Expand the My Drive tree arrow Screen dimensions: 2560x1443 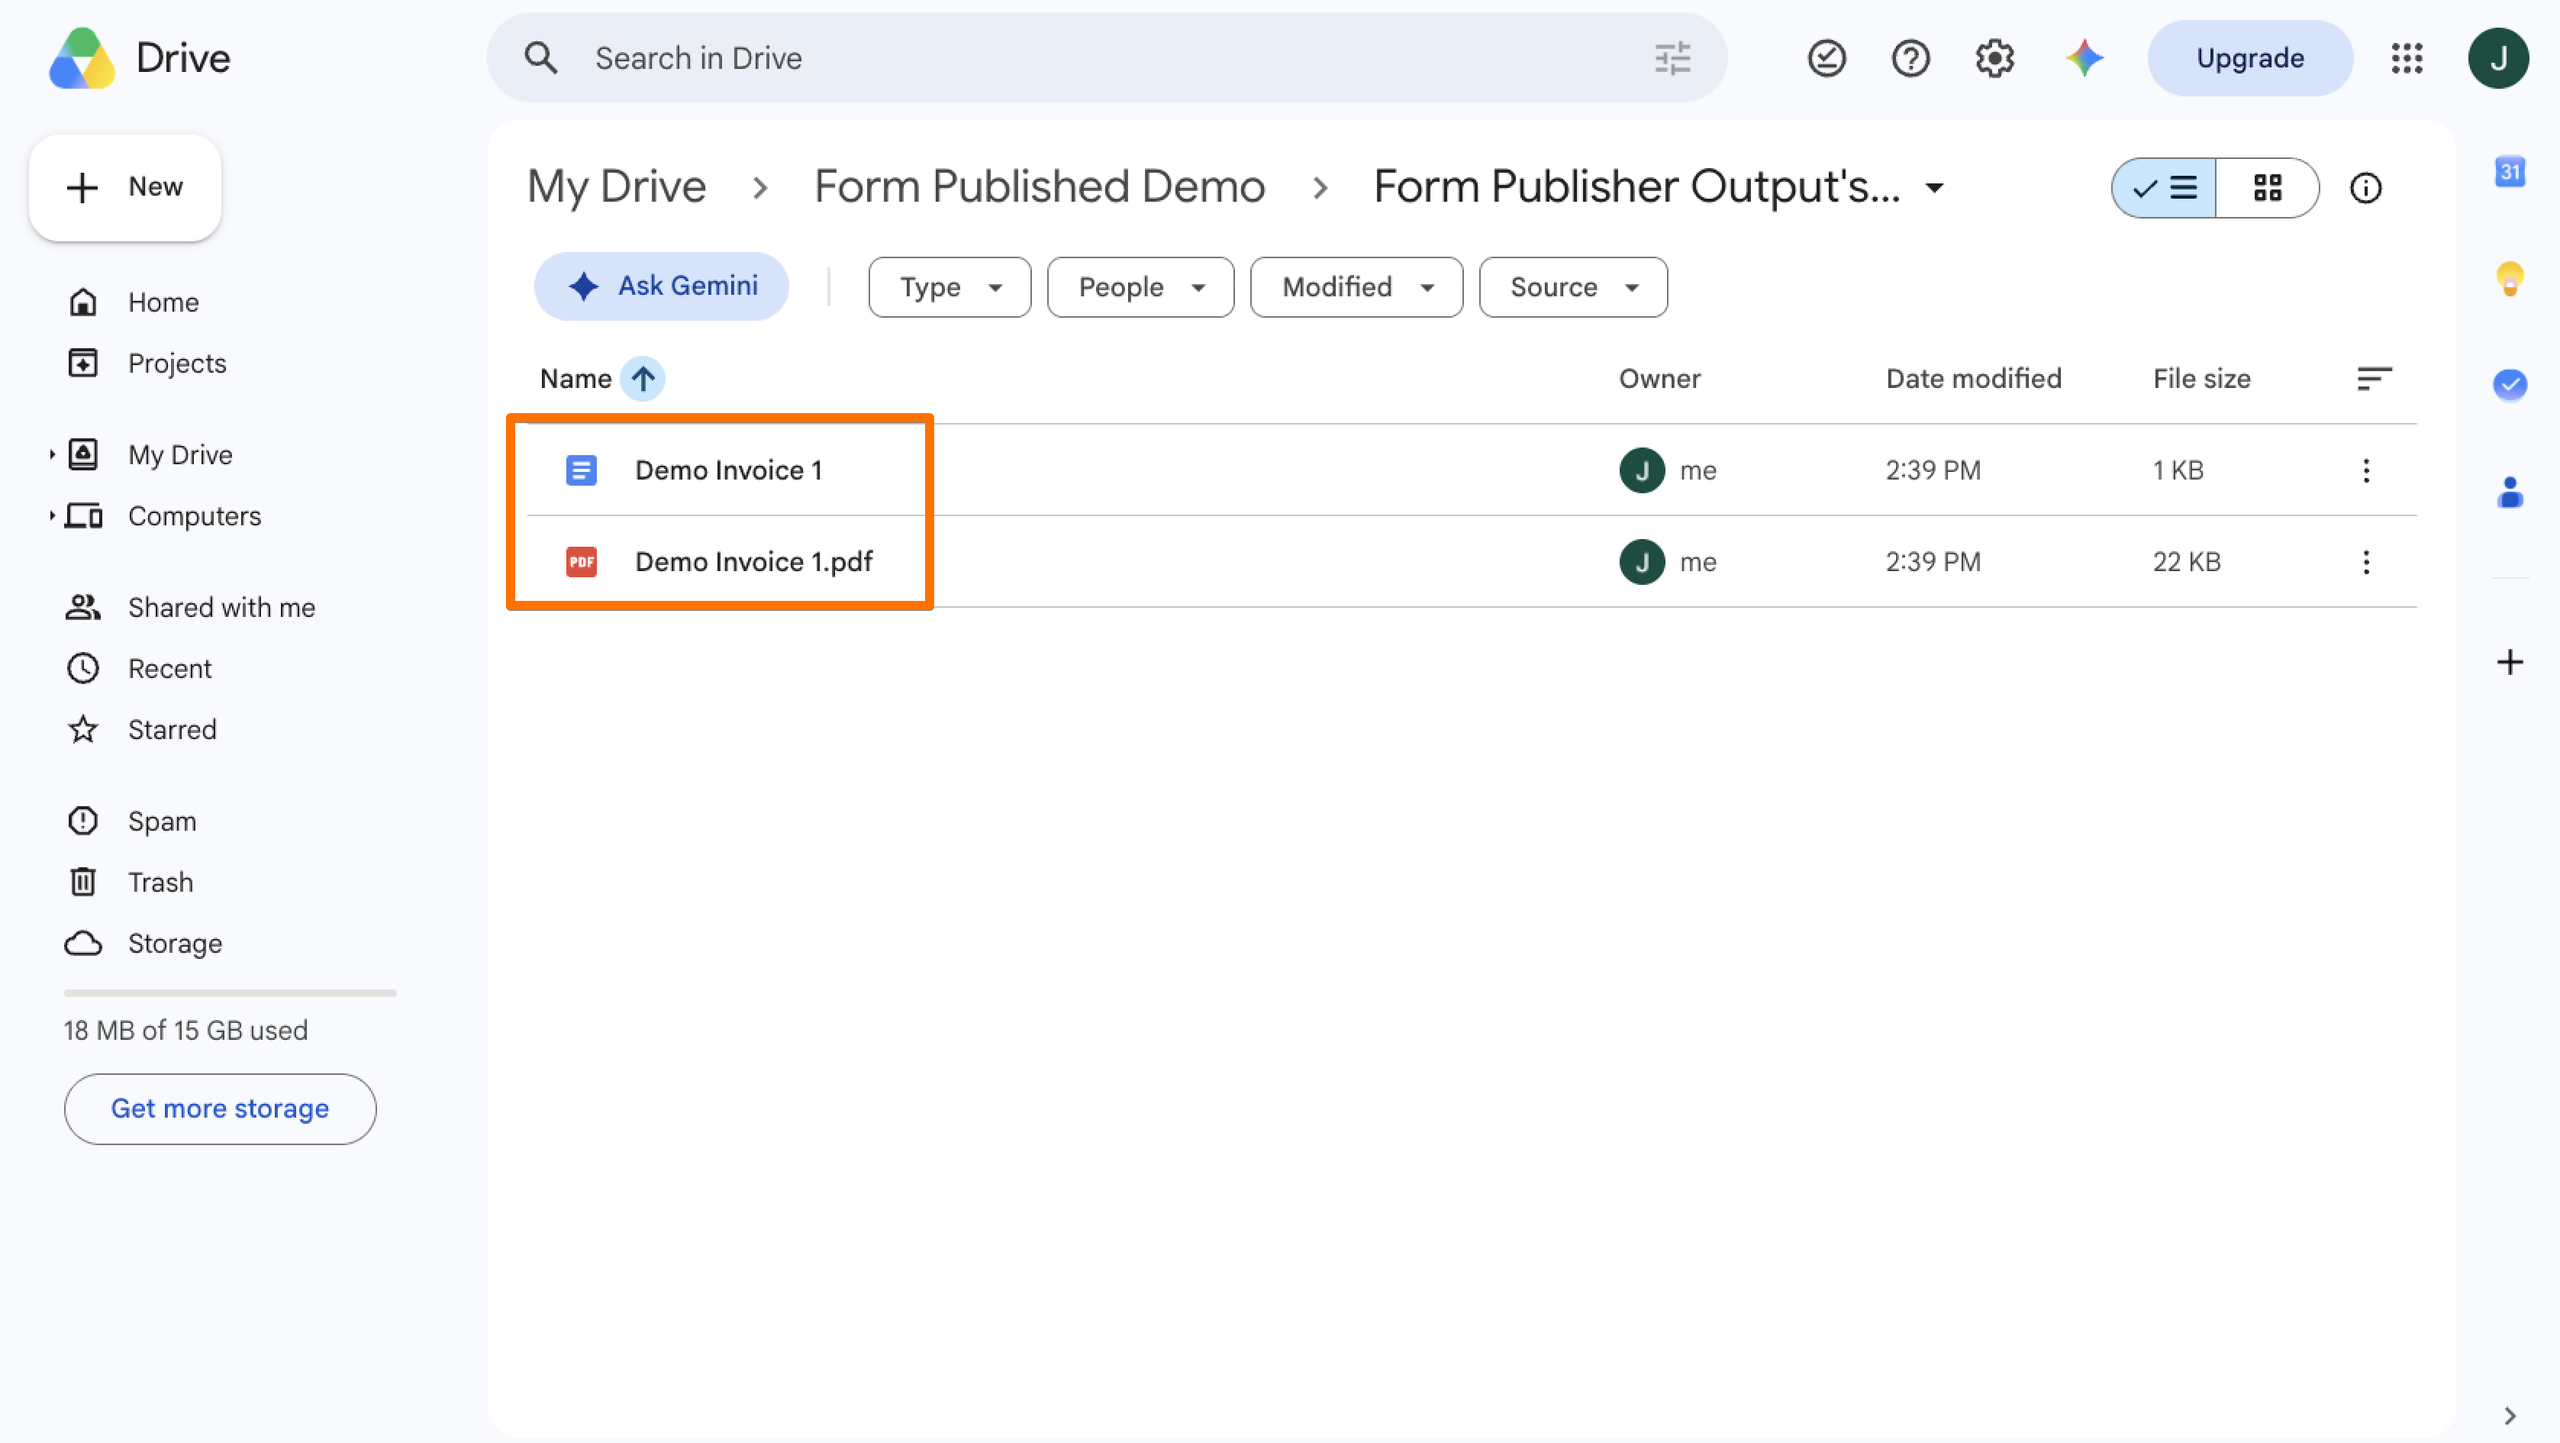tap(51, 455)
